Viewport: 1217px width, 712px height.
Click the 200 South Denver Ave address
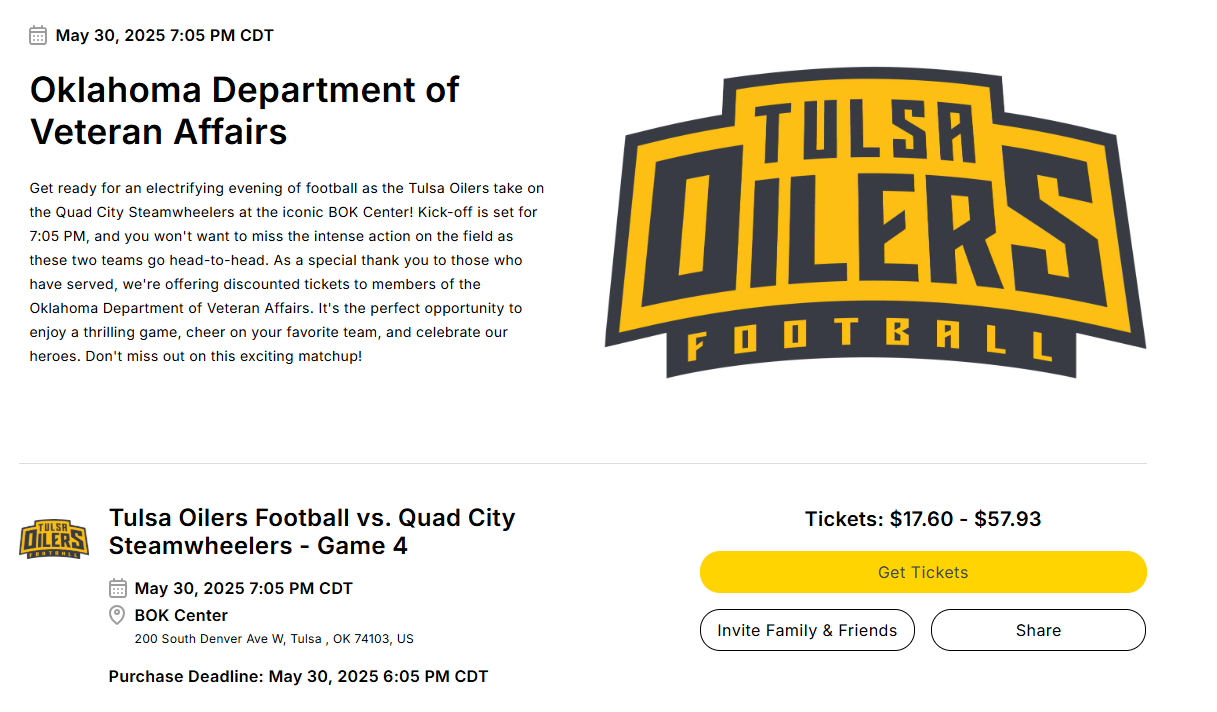point(273,639)
